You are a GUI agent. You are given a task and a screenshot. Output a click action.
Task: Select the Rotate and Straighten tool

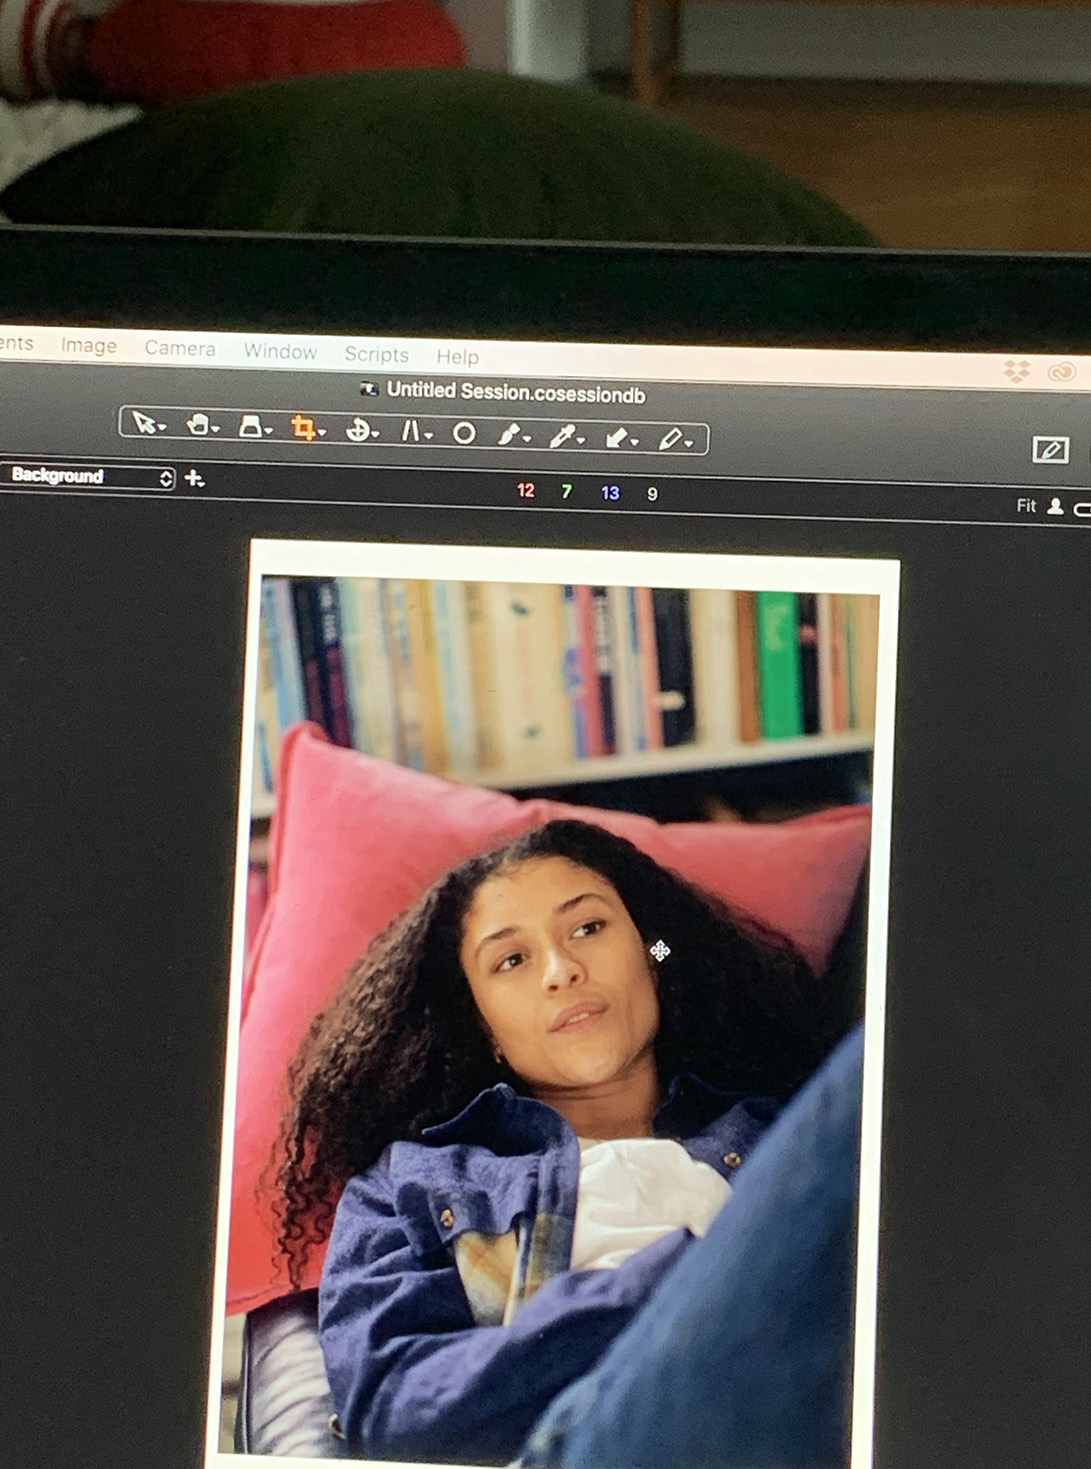[357, 430]
